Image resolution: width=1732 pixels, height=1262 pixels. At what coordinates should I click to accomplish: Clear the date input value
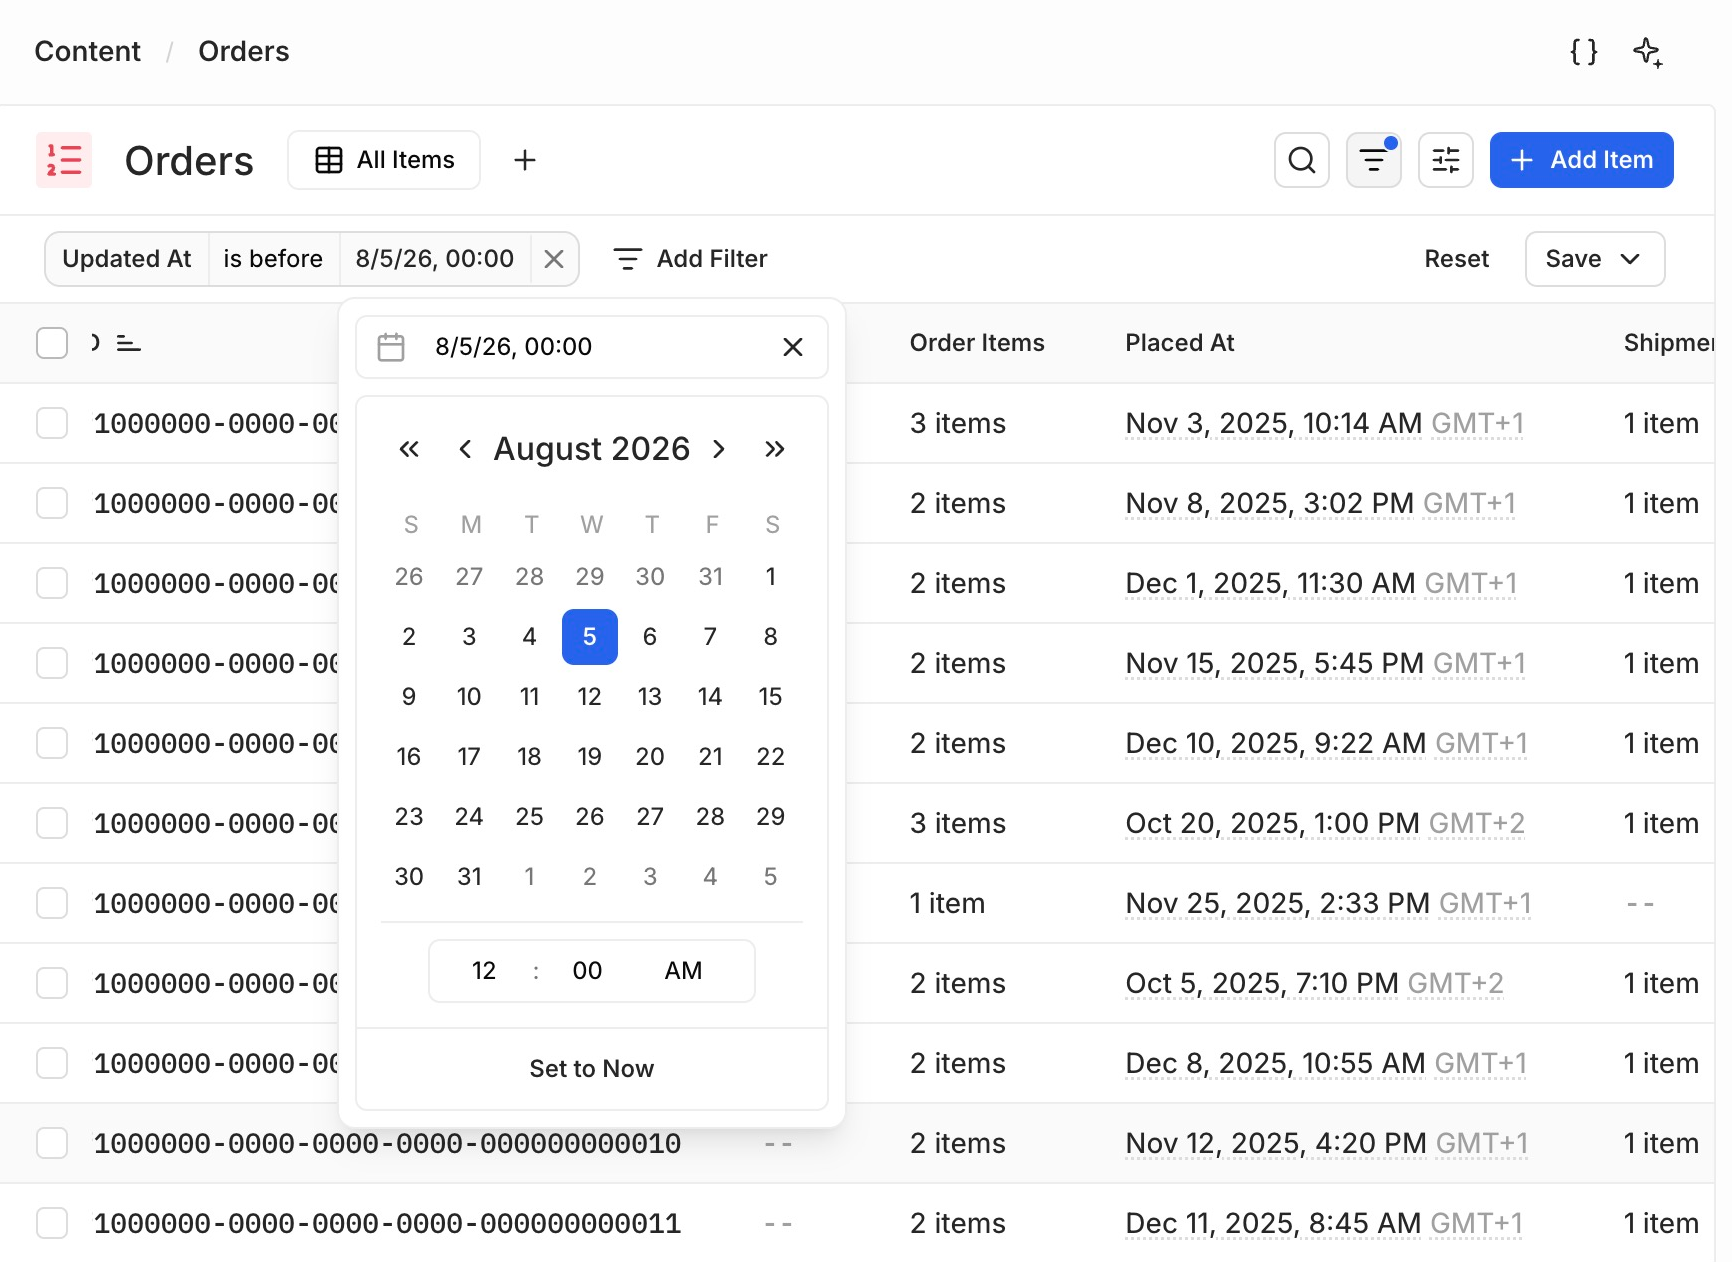793,347
